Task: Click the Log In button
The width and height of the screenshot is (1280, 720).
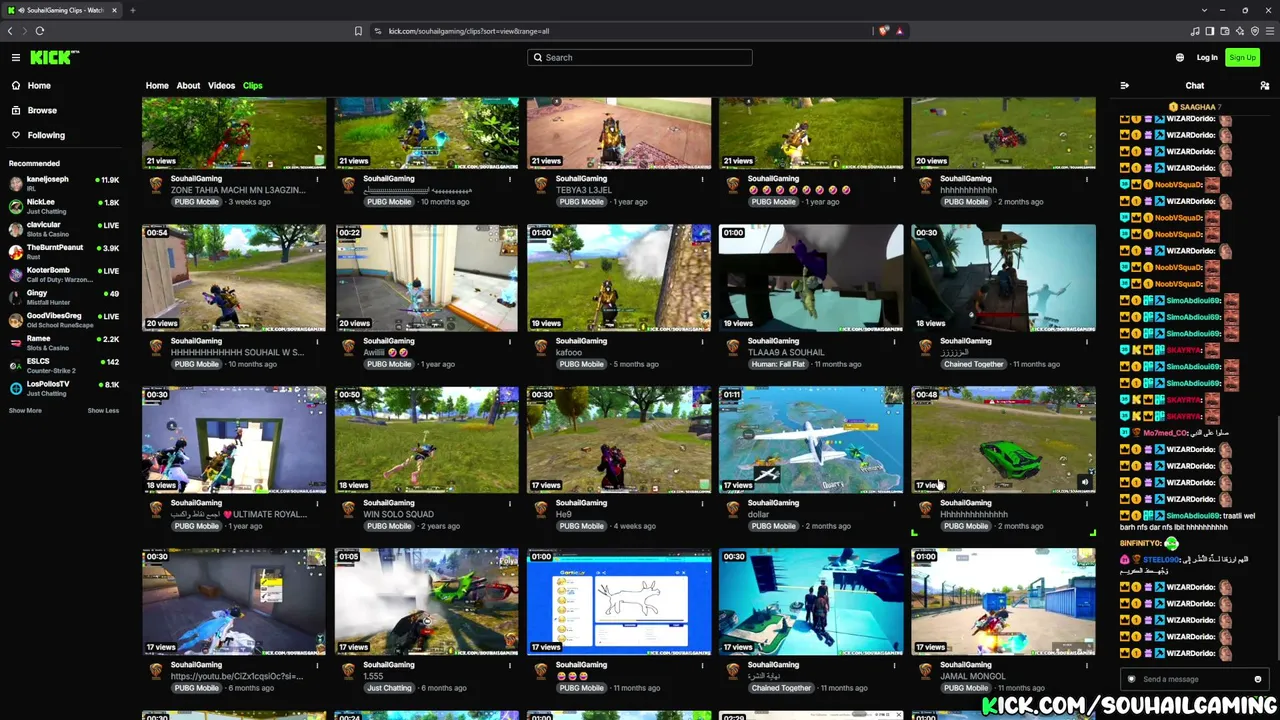Action: [x=1207, y=57]
